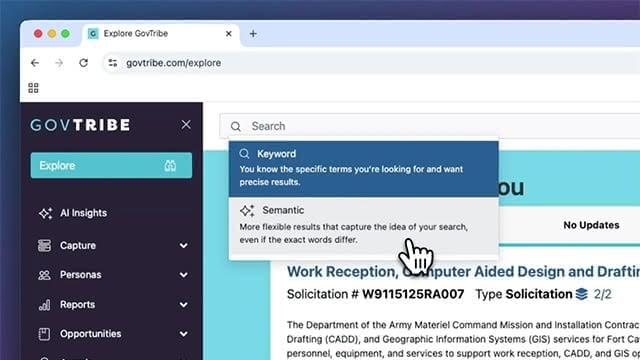The height and width of the screenshot is (360, 640).
Task: Open a new browser tab
Action: (253, 33)
